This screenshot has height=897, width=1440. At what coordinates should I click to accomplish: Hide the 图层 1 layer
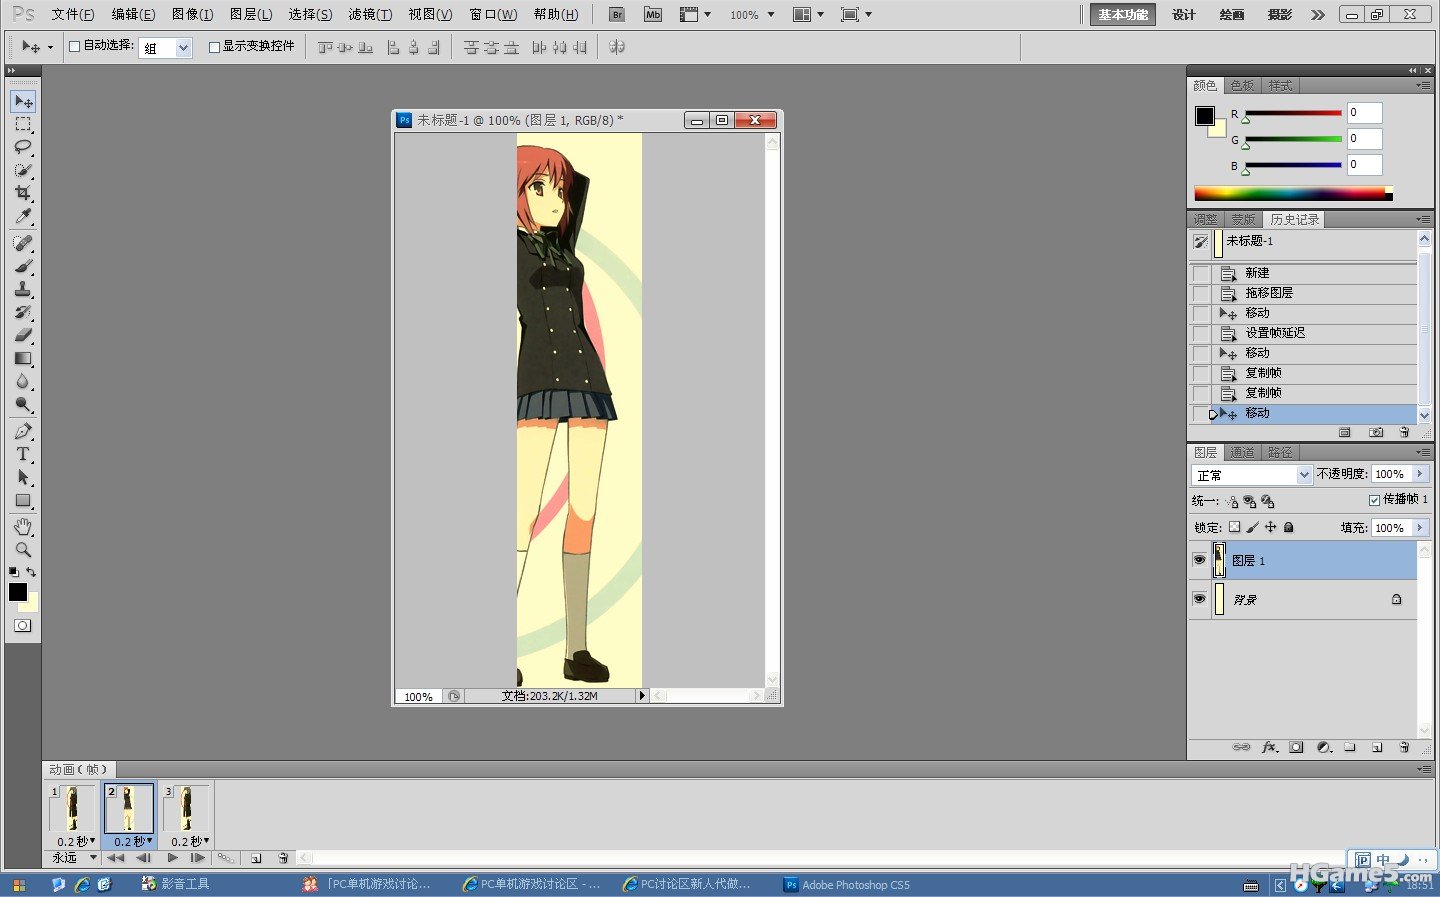coord(1199,560)
